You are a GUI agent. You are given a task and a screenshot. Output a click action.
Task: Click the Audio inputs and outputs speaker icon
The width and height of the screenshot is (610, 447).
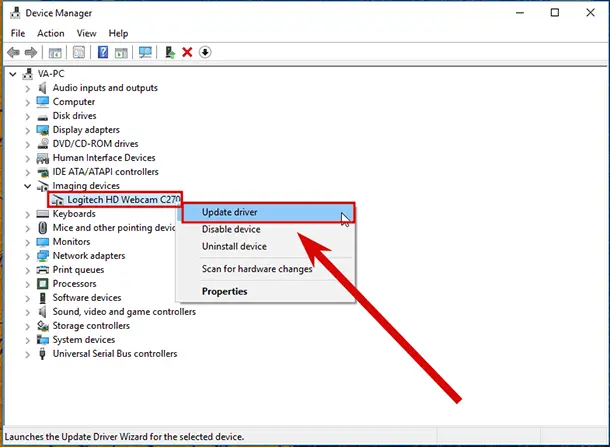[x=42, y=88]
